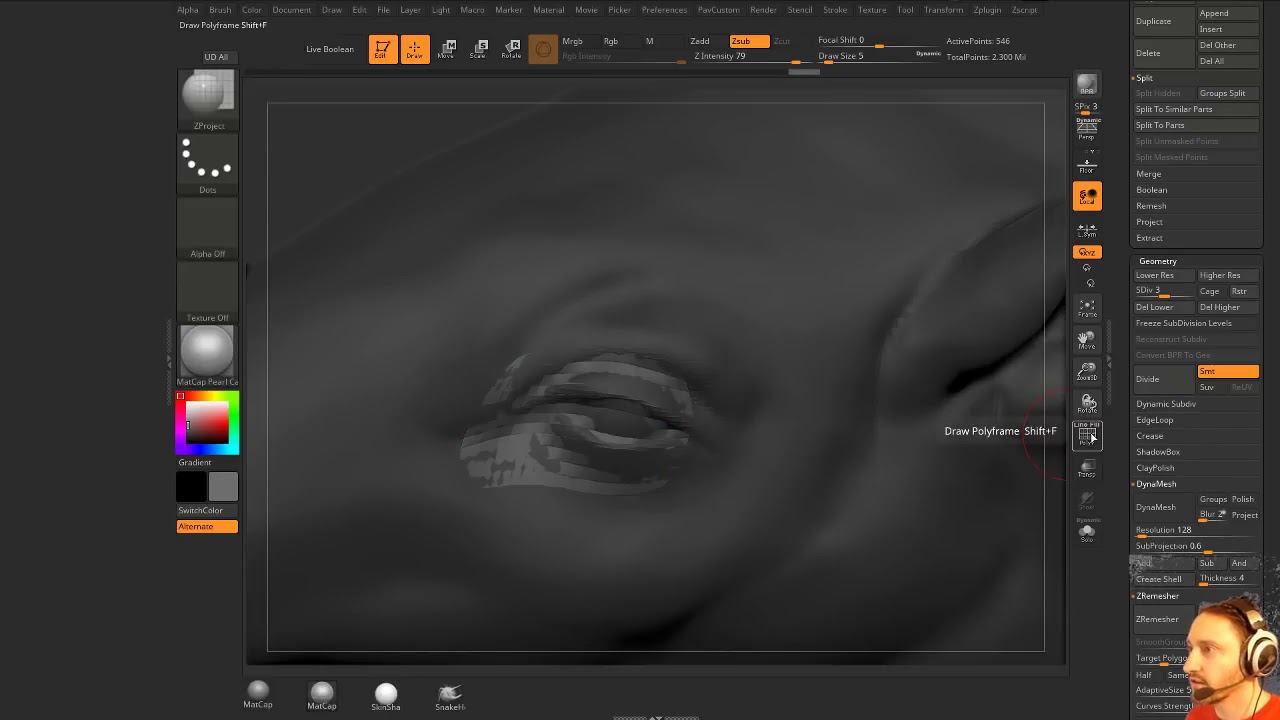Expand the Remesh section
This screenshot has height=720, width=1280.
coord(1151,206)
